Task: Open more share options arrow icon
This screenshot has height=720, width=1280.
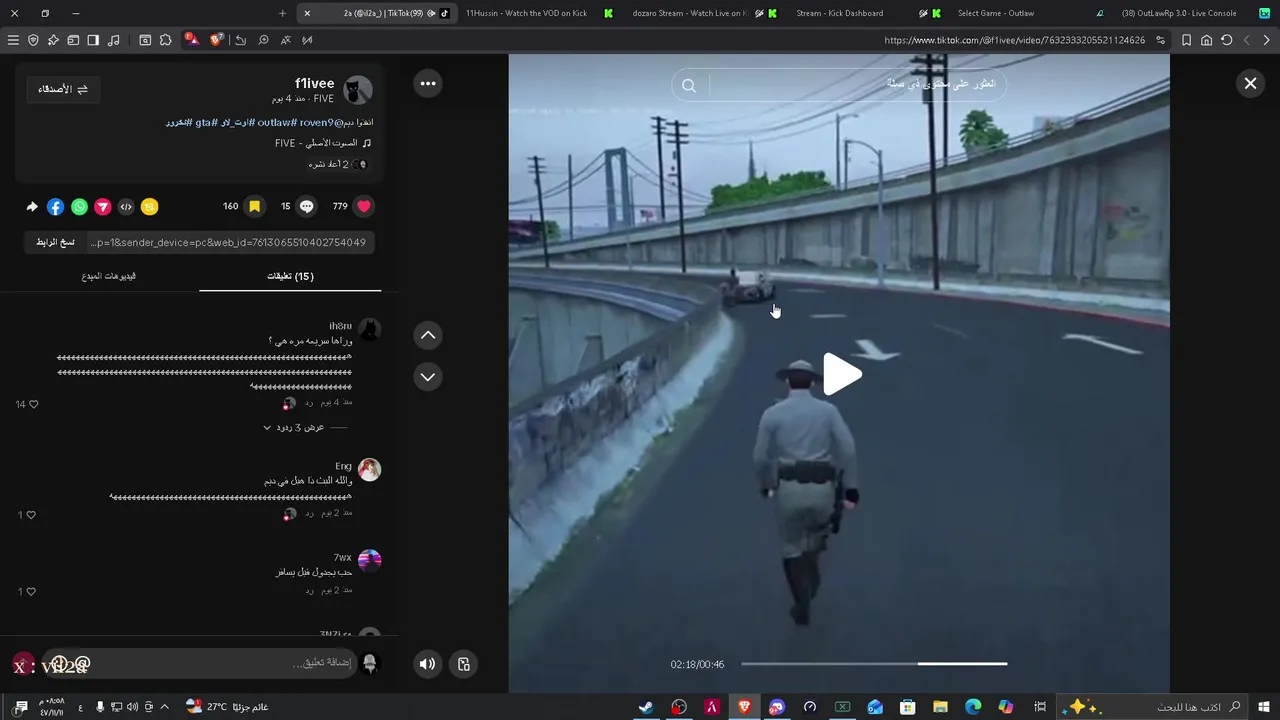Action: coord(32,207)
